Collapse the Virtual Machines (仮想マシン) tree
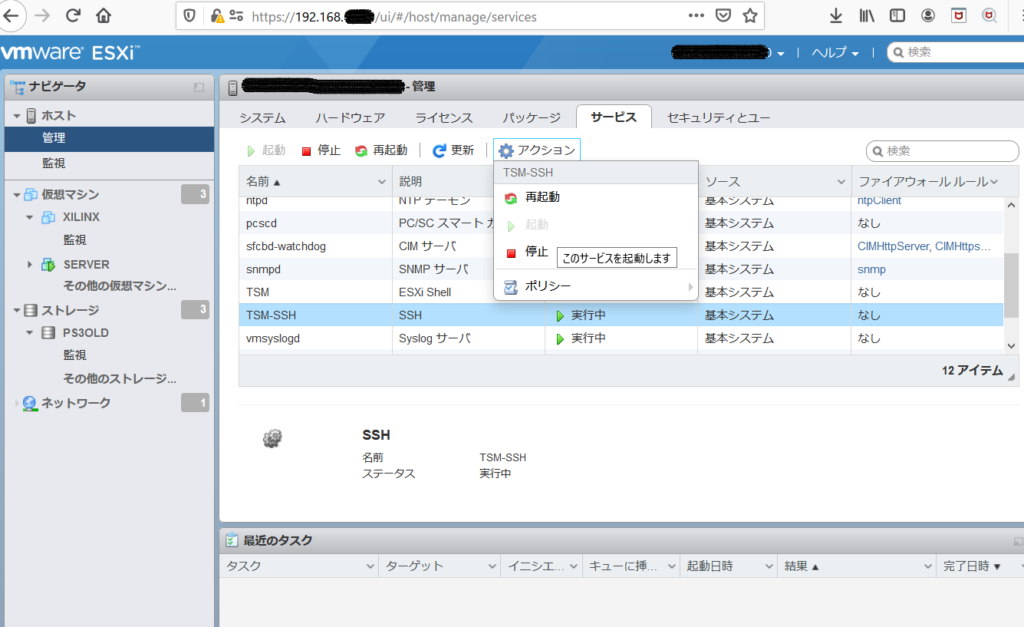Viewport: 1024px width, 627px height. coord(16,194)
